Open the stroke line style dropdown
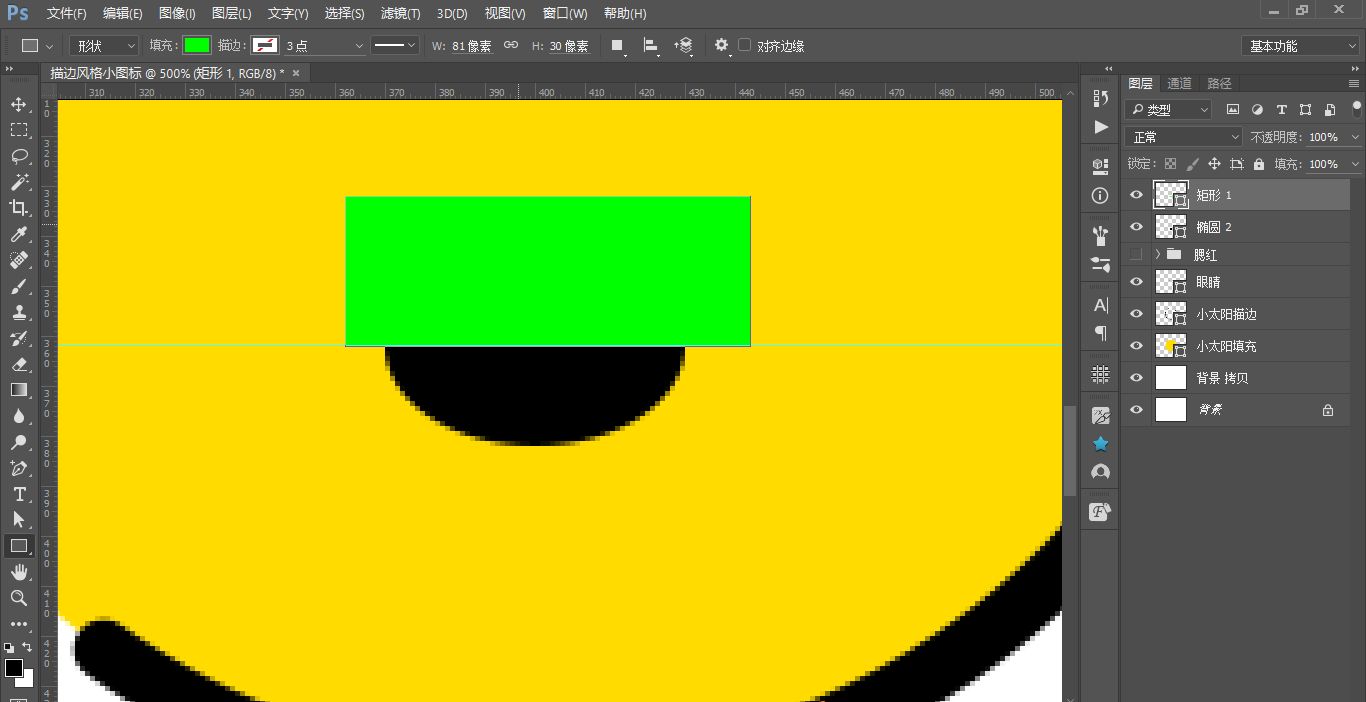This screenshot has height=702, width=1366. coord(395,46)
